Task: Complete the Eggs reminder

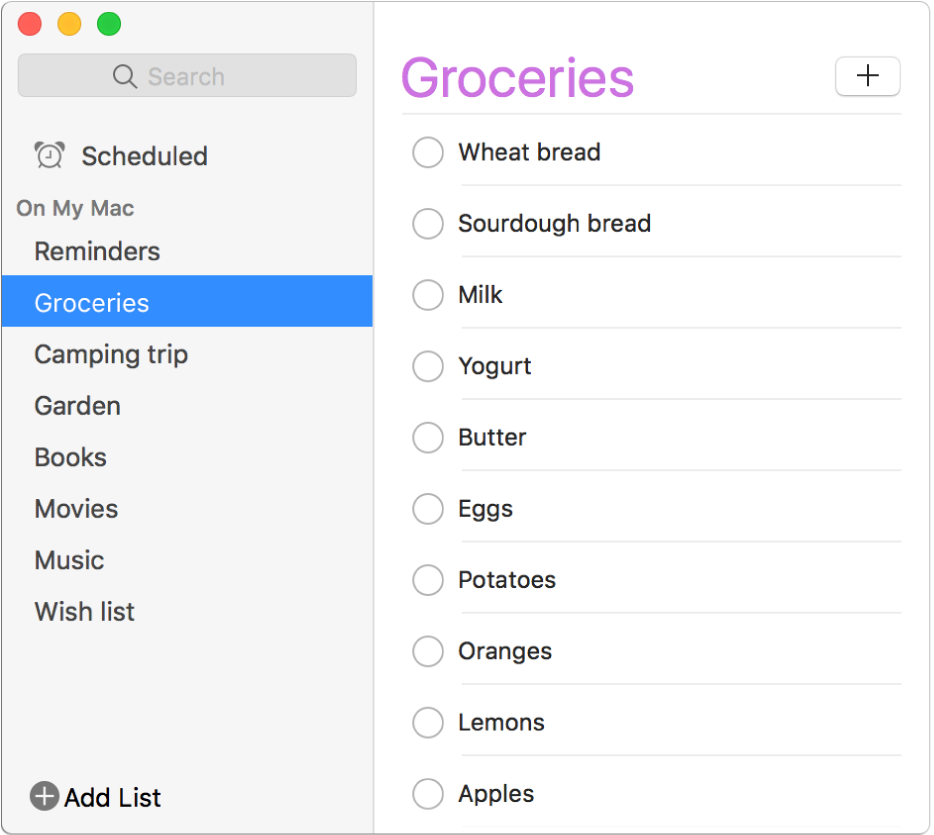Action: [428, 509]
